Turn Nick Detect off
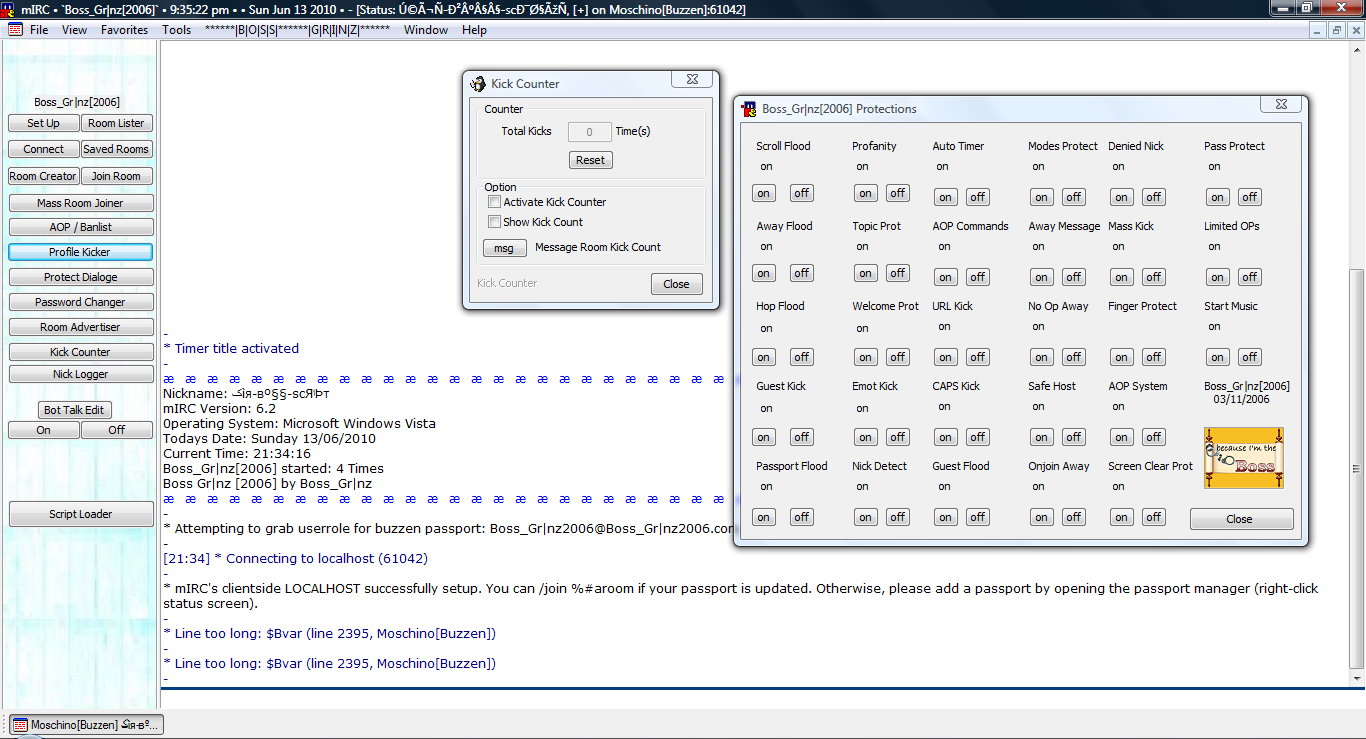The image size is (1366, 739). pyautogui.click(x=898, y=517)
